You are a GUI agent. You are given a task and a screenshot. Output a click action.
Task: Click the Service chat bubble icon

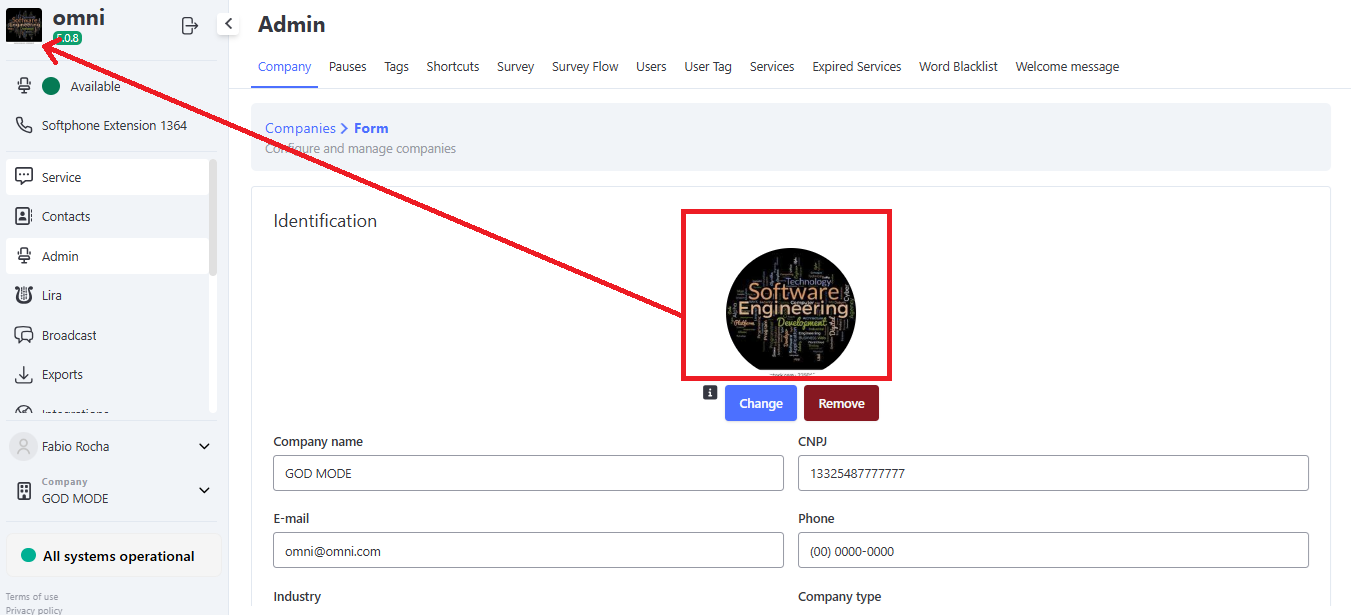[x=25, y=177]
